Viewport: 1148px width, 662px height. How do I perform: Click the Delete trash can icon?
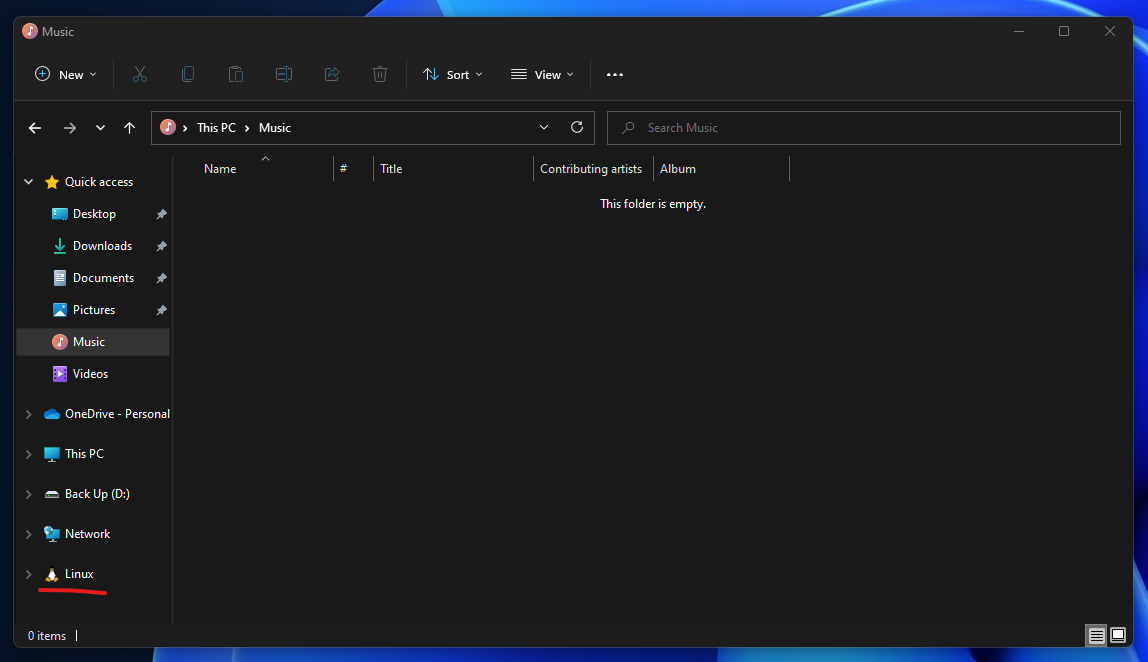click(x=380, y=74)
